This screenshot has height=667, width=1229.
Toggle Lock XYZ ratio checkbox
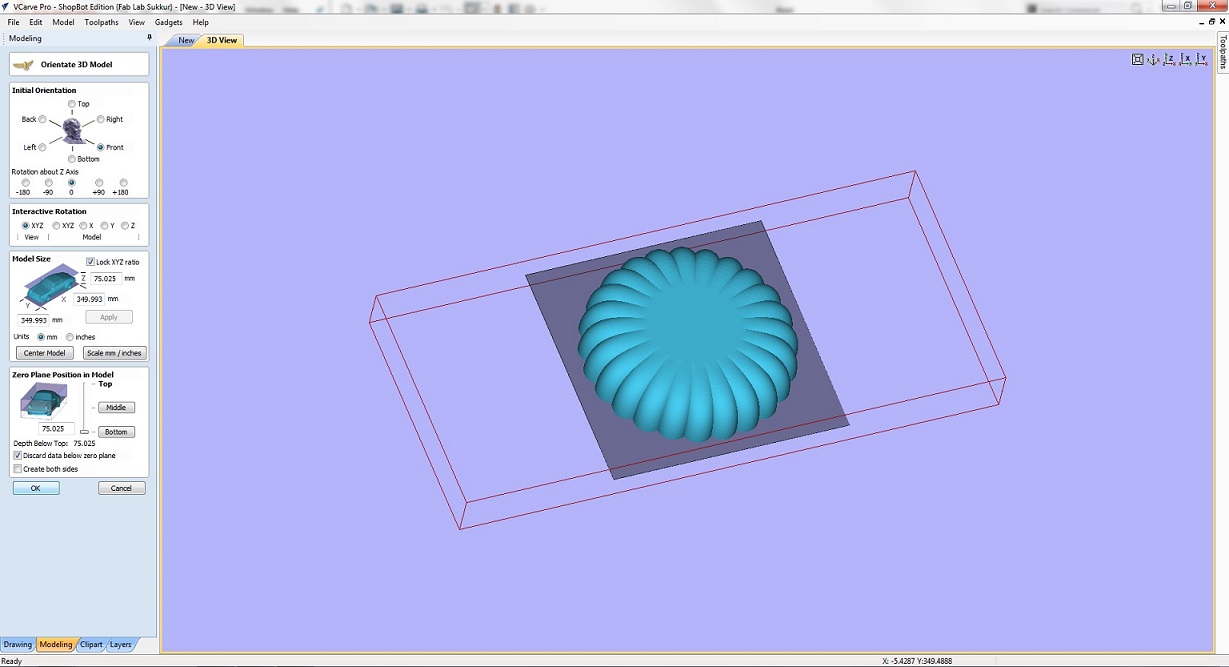tap(90, 262)
